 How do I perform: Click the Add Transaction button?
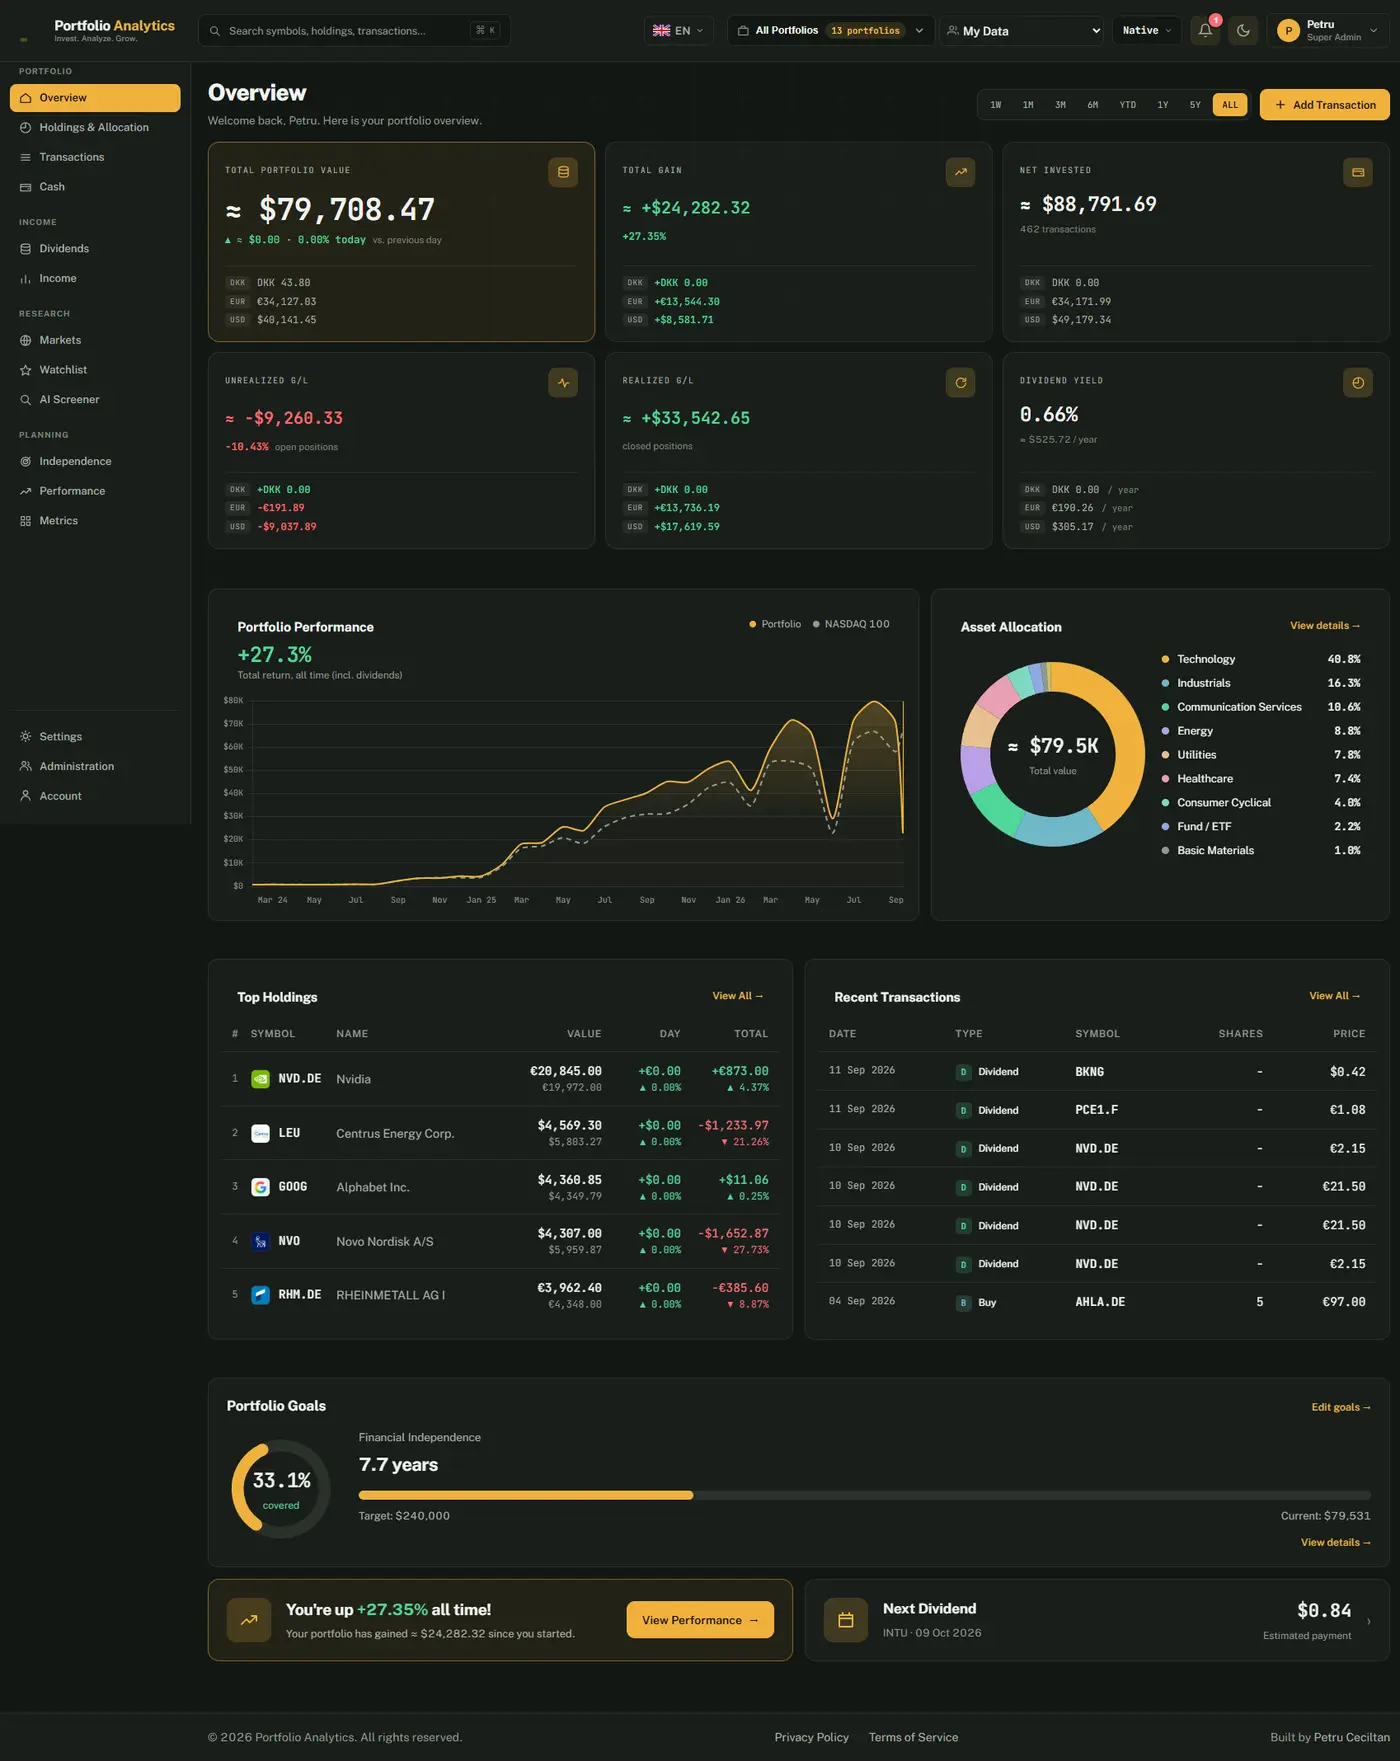point(1324,105)
